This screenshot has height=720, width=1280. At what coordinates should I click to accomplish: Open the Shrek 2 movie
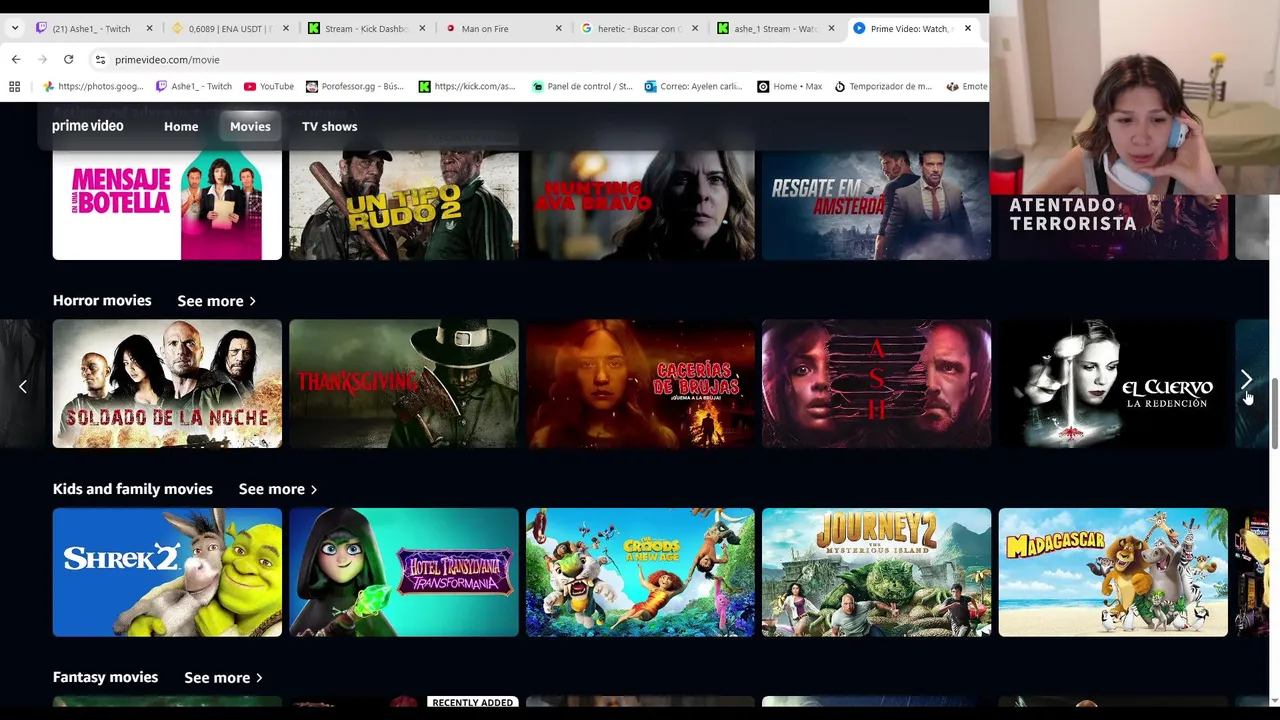[167, 572]
